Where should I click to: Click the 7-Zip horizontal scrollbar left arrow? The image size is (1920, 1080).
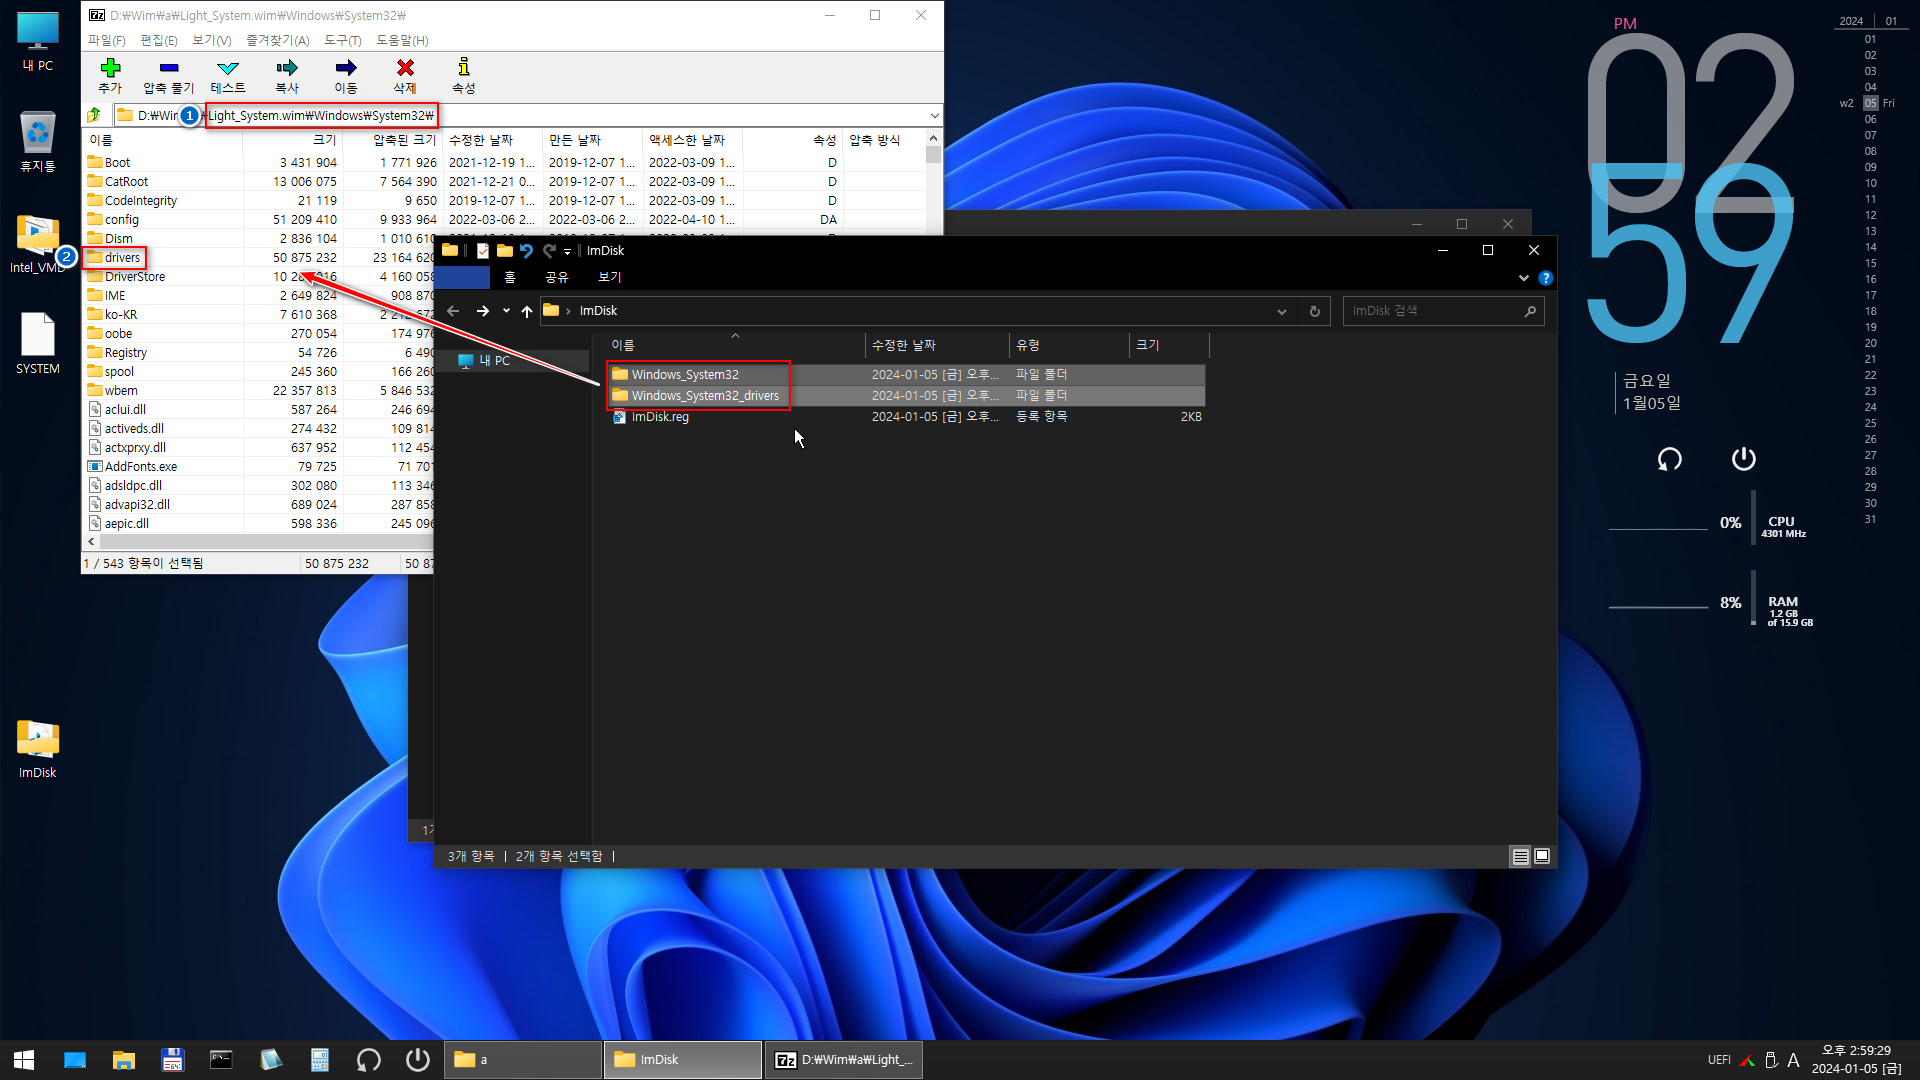92,541
